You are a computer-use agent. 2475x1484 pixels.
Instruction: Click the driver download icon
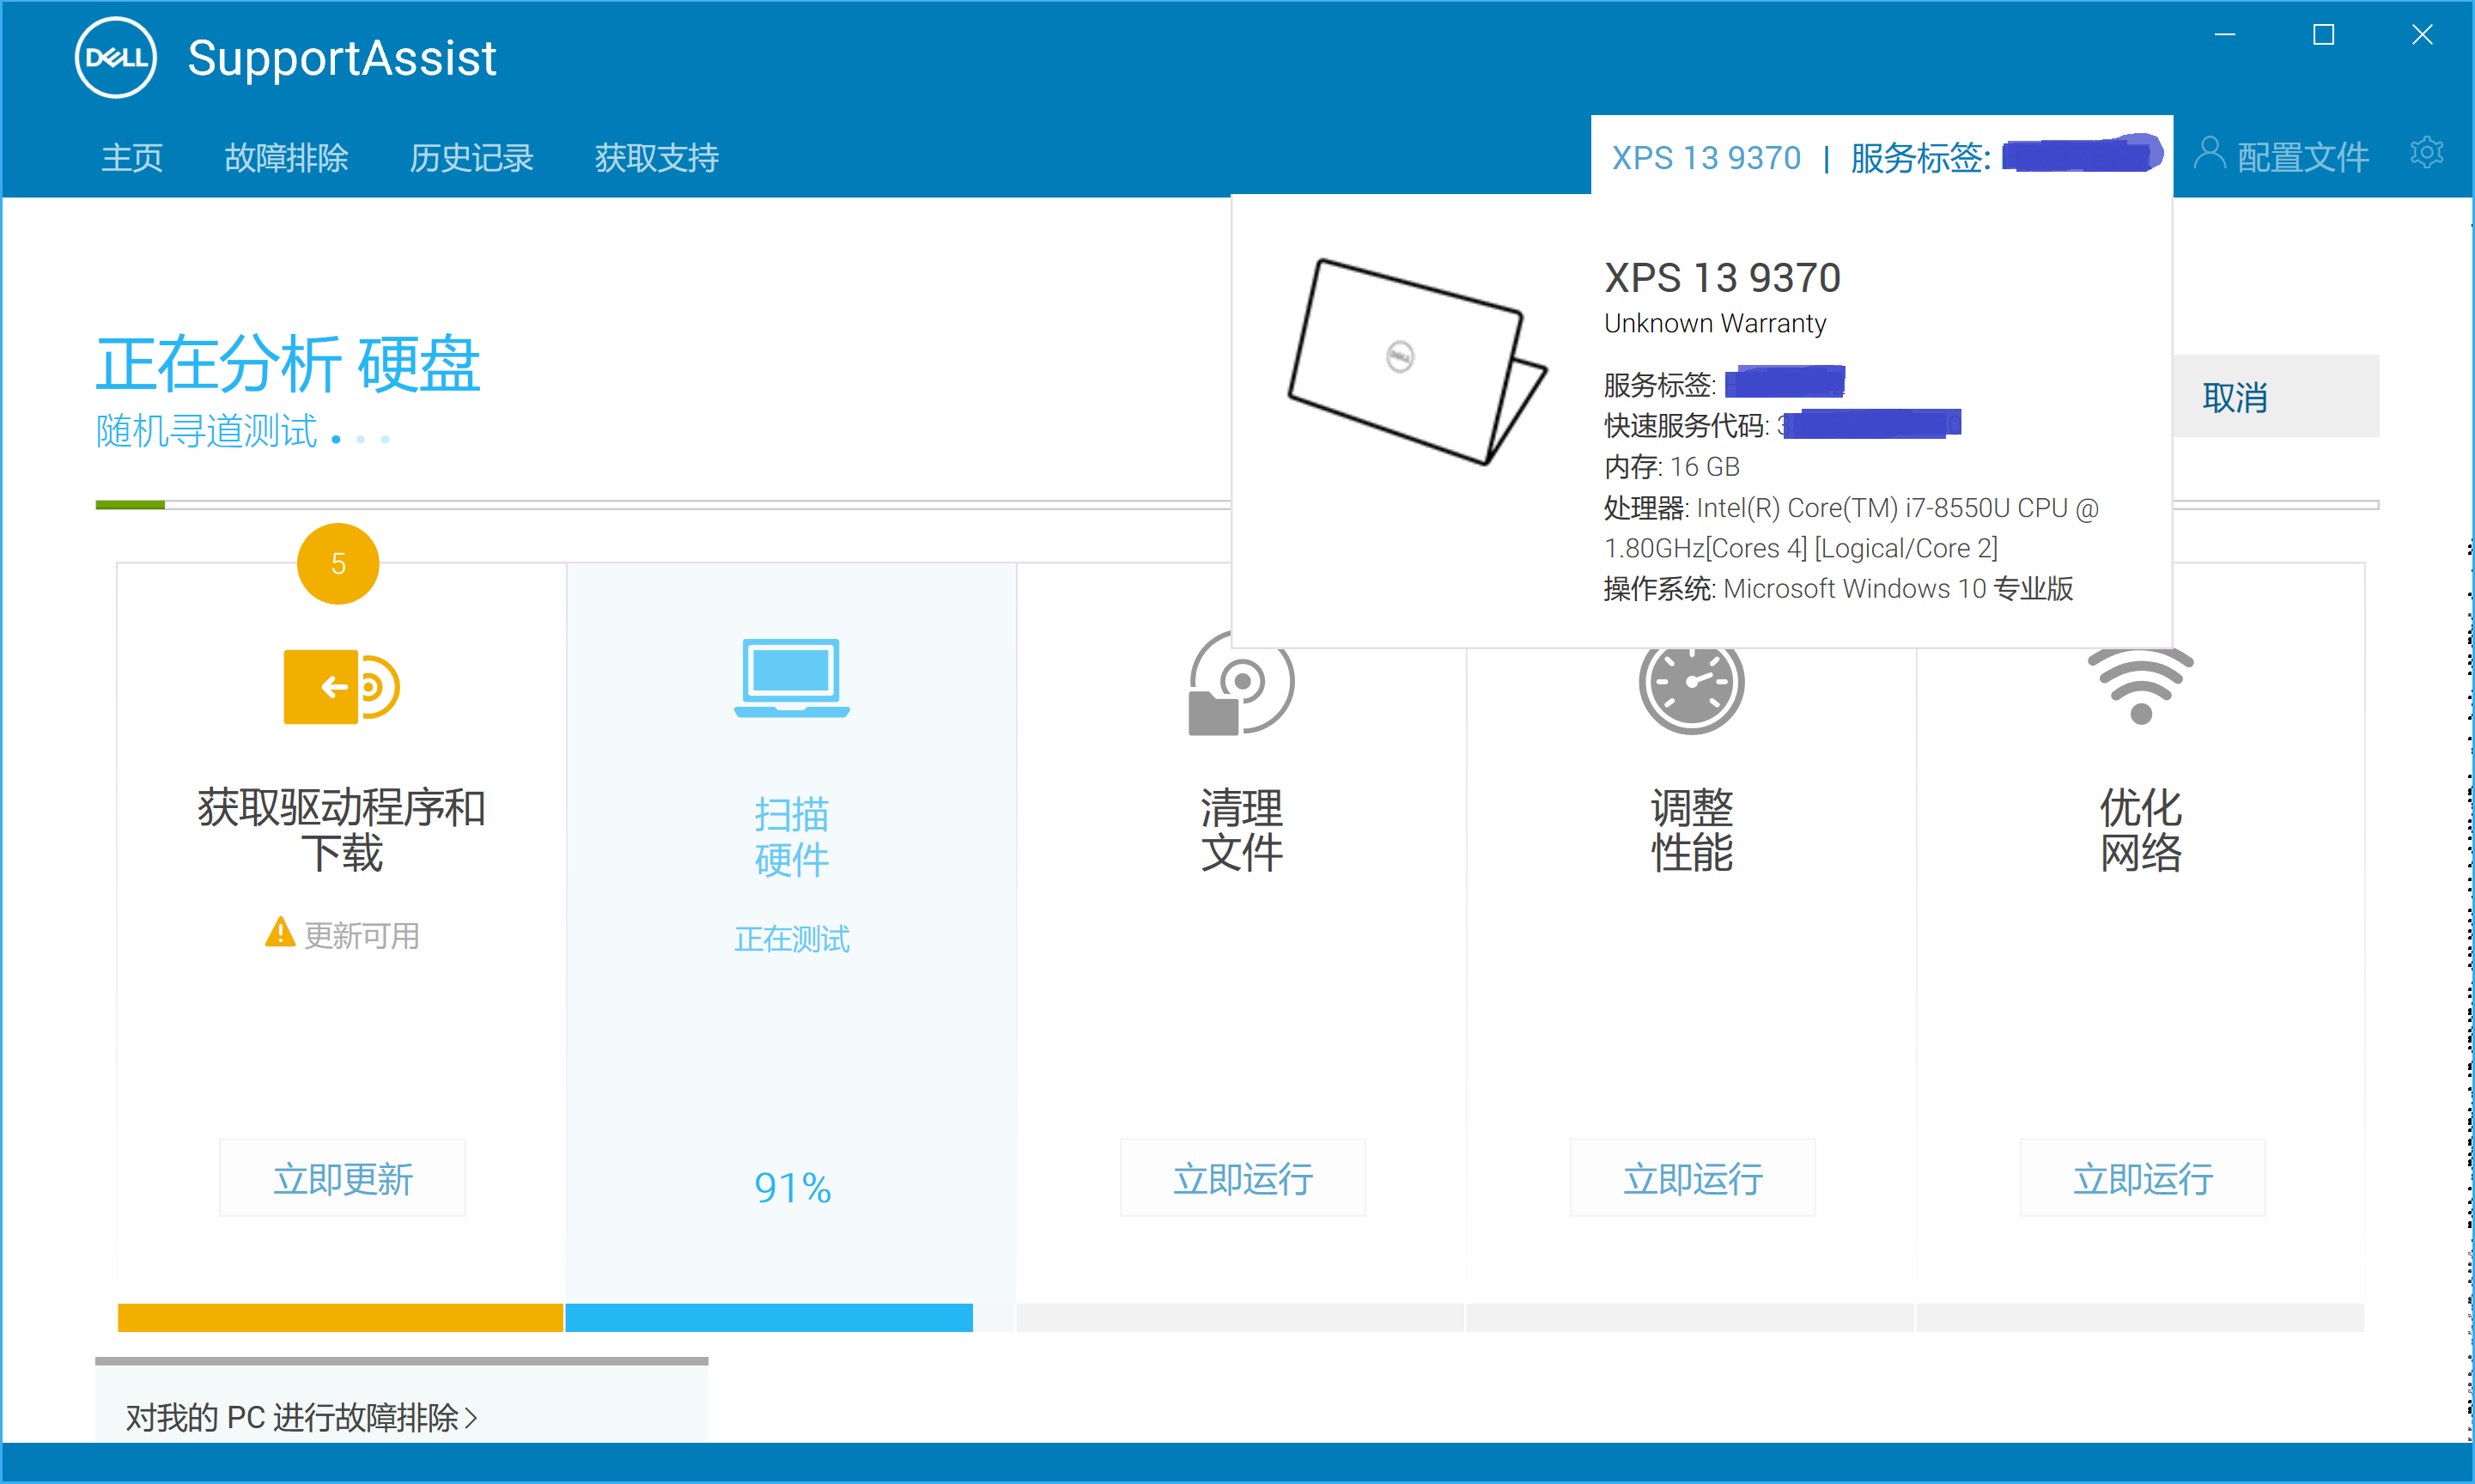(x=341, y=686)
